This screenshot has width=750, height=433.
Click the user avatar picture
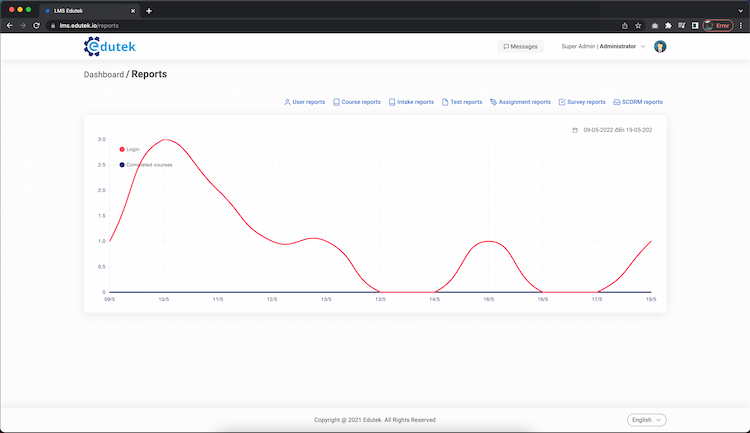click(x=660, y=46)
